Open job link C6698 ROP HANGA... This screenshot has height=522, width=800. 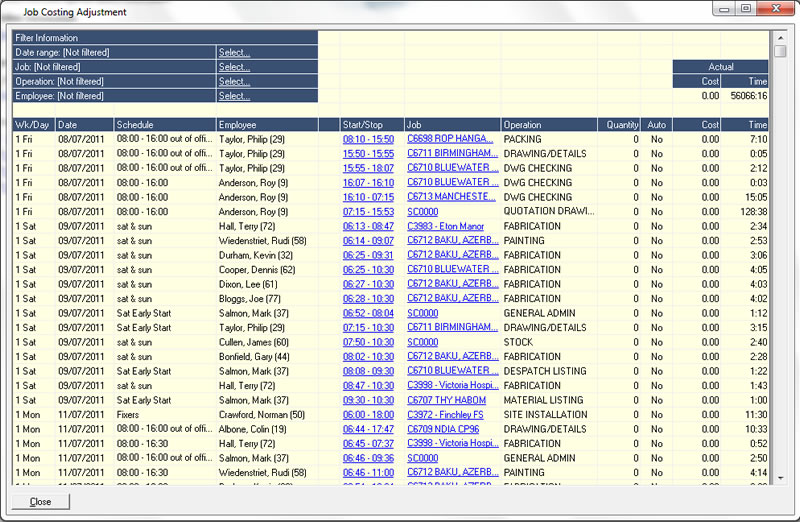450,139
